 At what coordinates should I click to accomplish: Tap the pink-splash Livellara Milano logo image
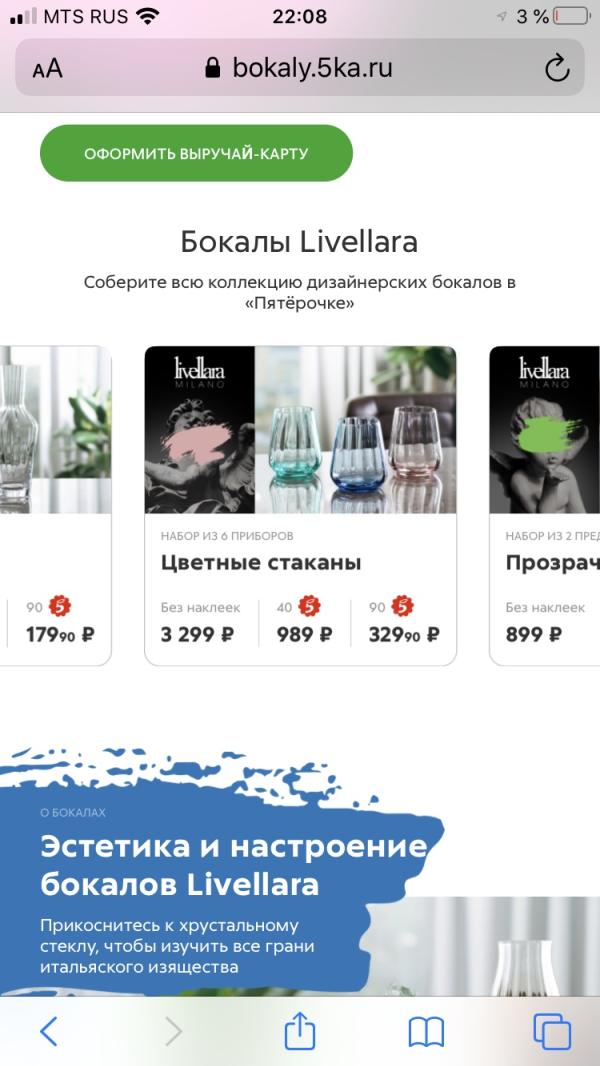pos(200,430)
